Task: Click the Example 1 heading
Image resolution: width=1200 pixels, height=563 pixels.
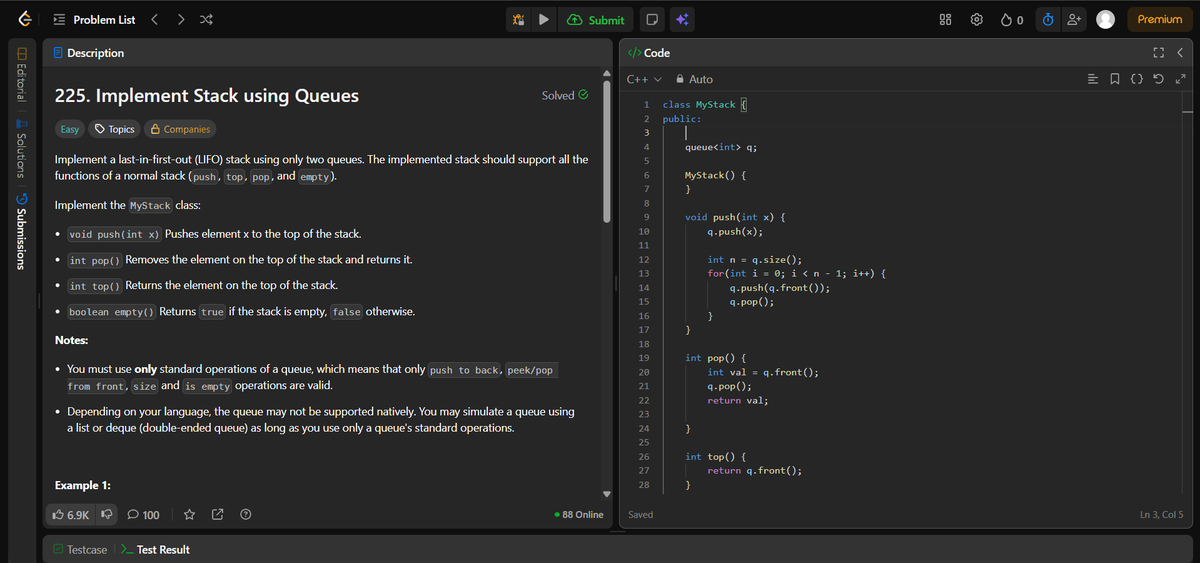Action: pos(82,485)
